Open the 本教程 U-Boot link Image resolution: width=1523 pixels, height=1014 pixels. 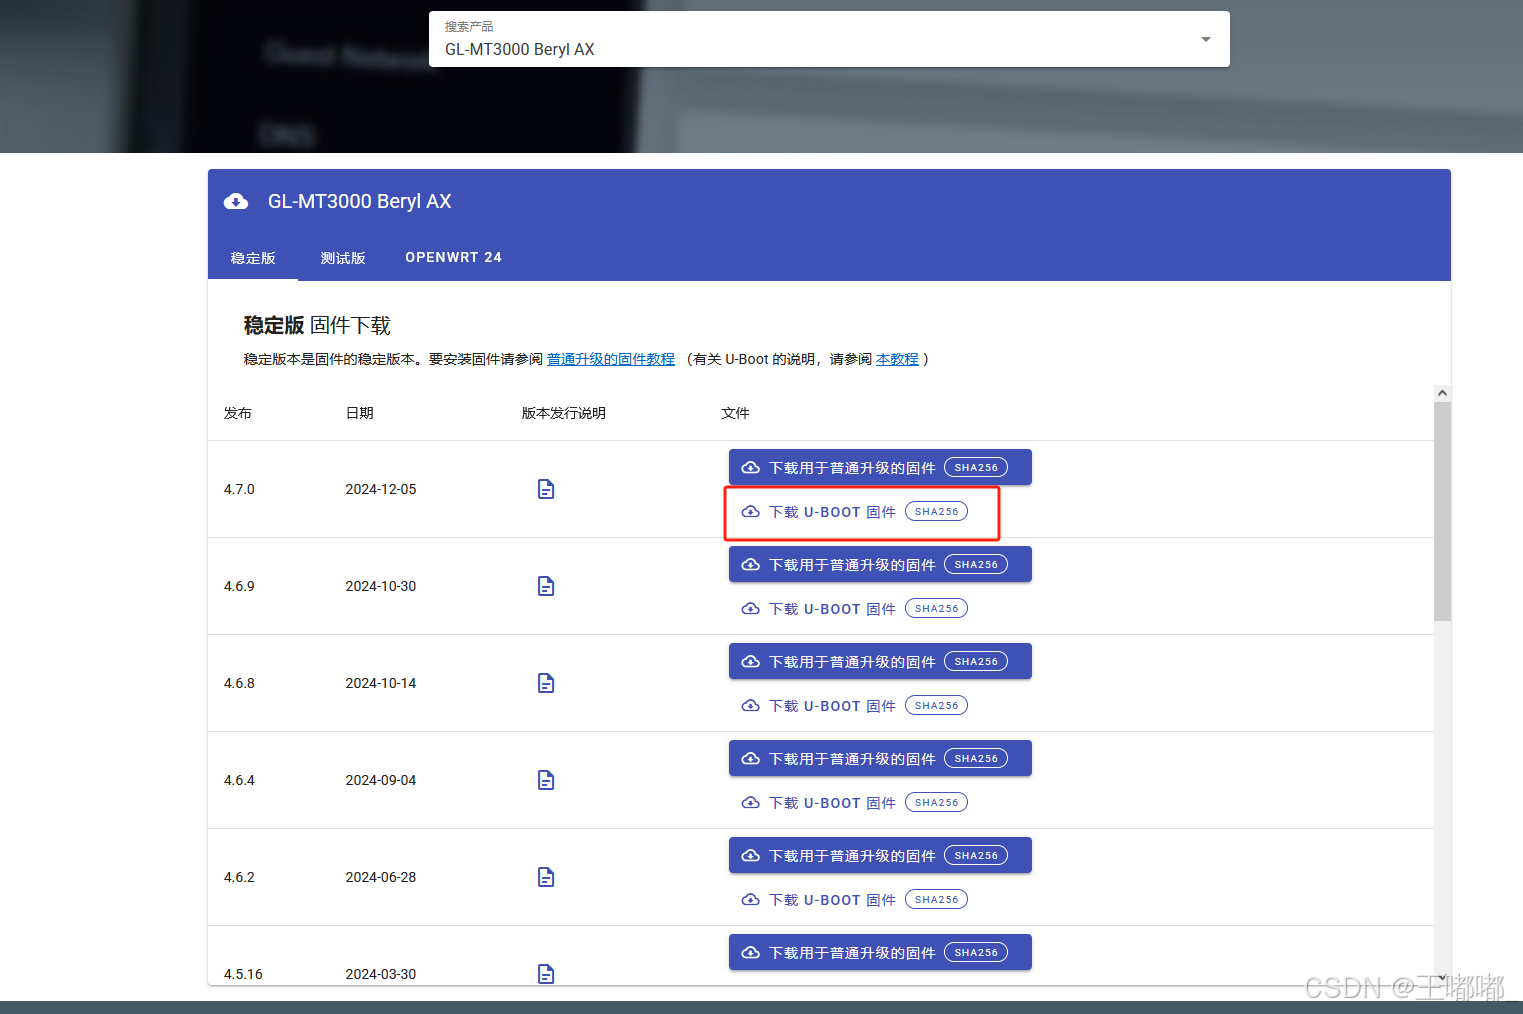coord(897,359)
